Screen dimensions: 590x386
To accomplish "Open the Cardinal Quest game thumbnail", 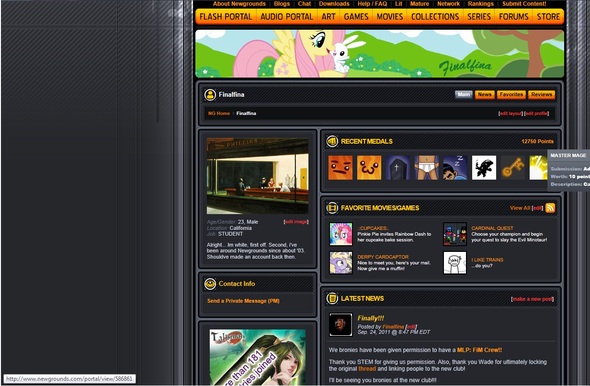I will [x=455, y=234].
